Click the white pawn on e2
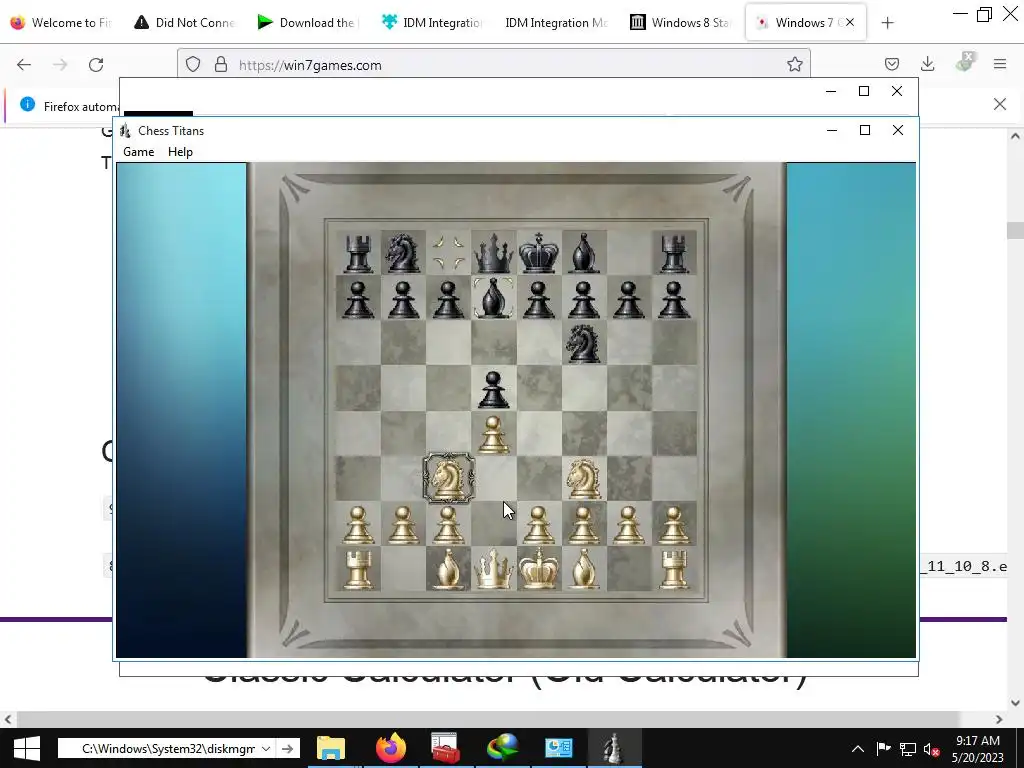The height and width of the screenshot is (768, 1024). click(539, 524)
